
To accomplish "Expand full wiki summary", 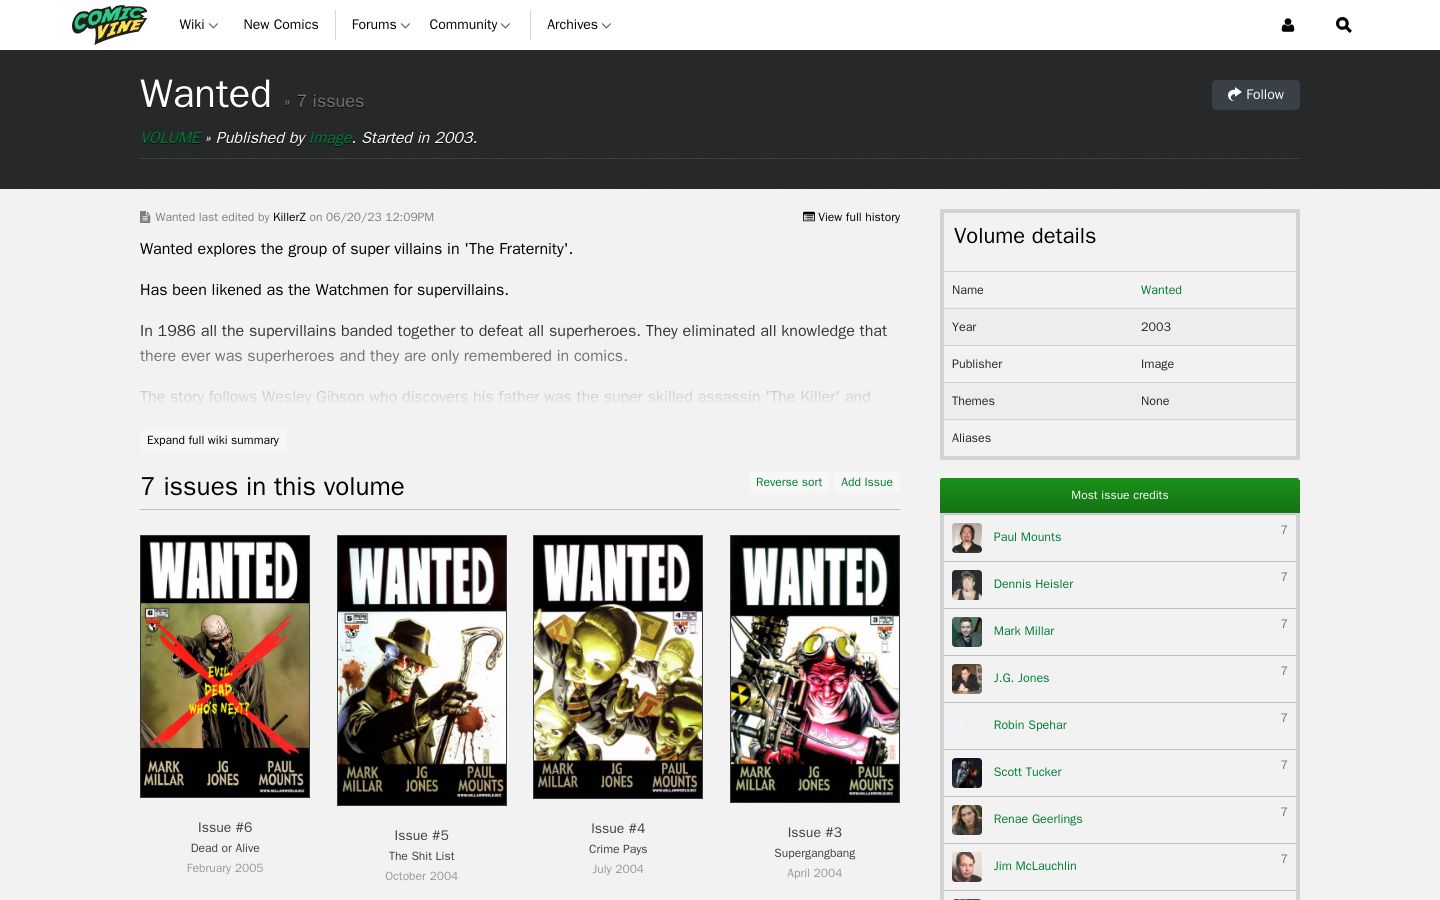I will point(213,440).
